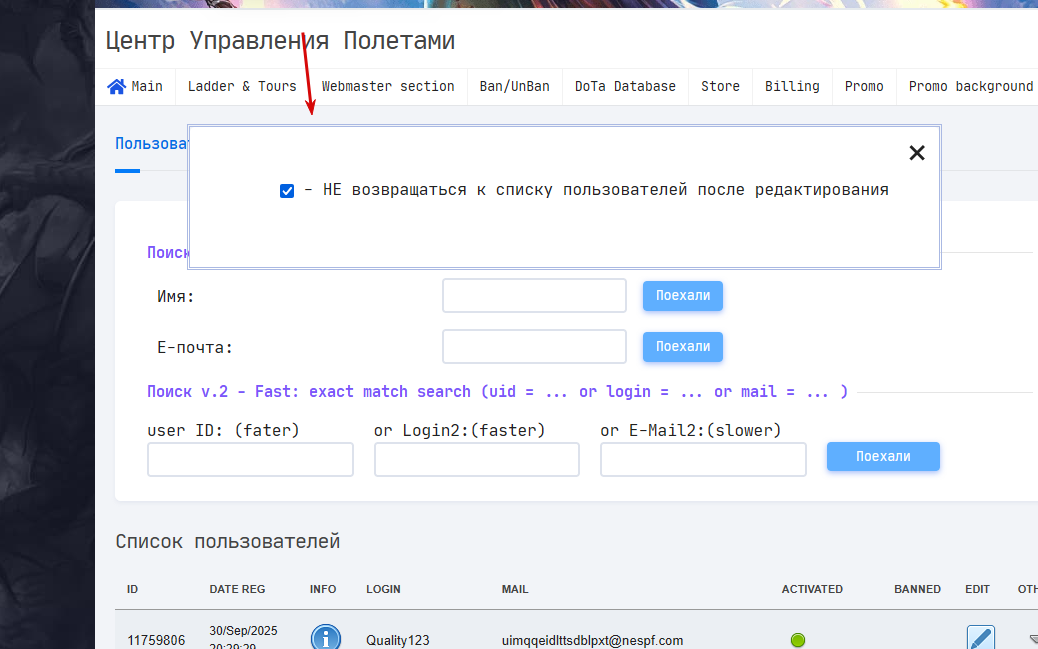Click the Центр Управления Полетами title

(280, 41)
